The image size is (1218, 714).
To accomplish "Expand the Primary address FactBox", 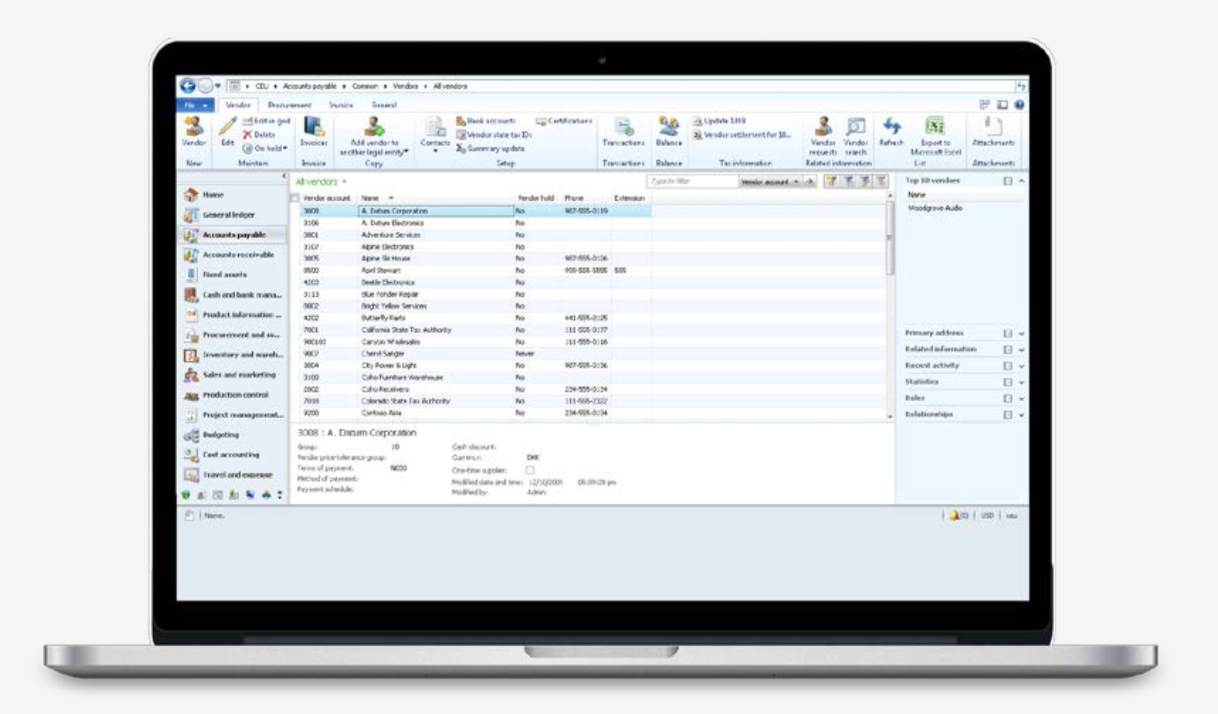I will pos(1022,333).
